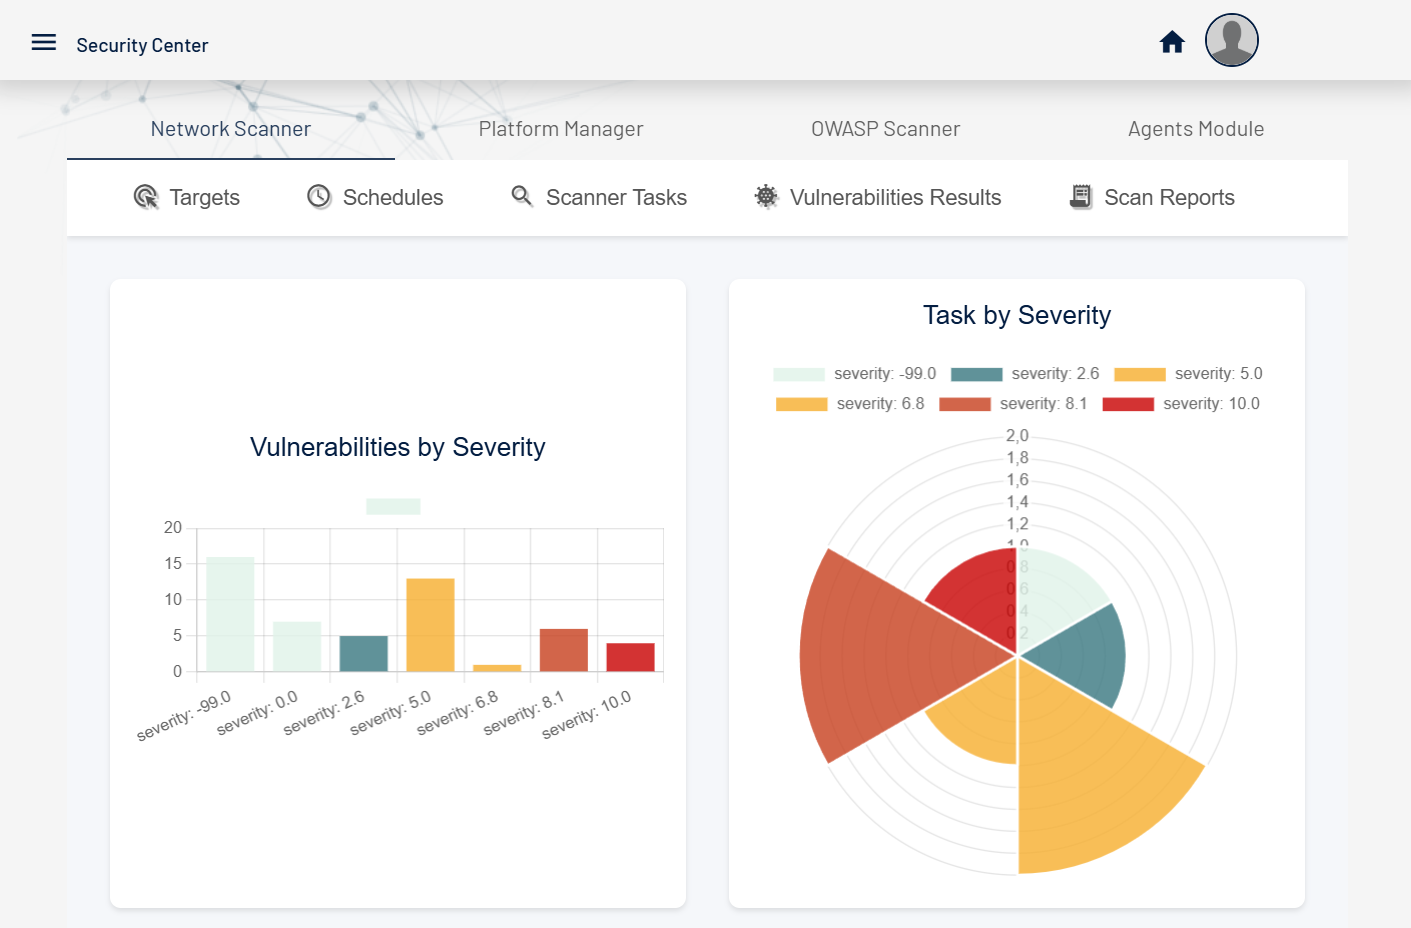Open the OWASP Scanner tab

[x=885, y=129]
